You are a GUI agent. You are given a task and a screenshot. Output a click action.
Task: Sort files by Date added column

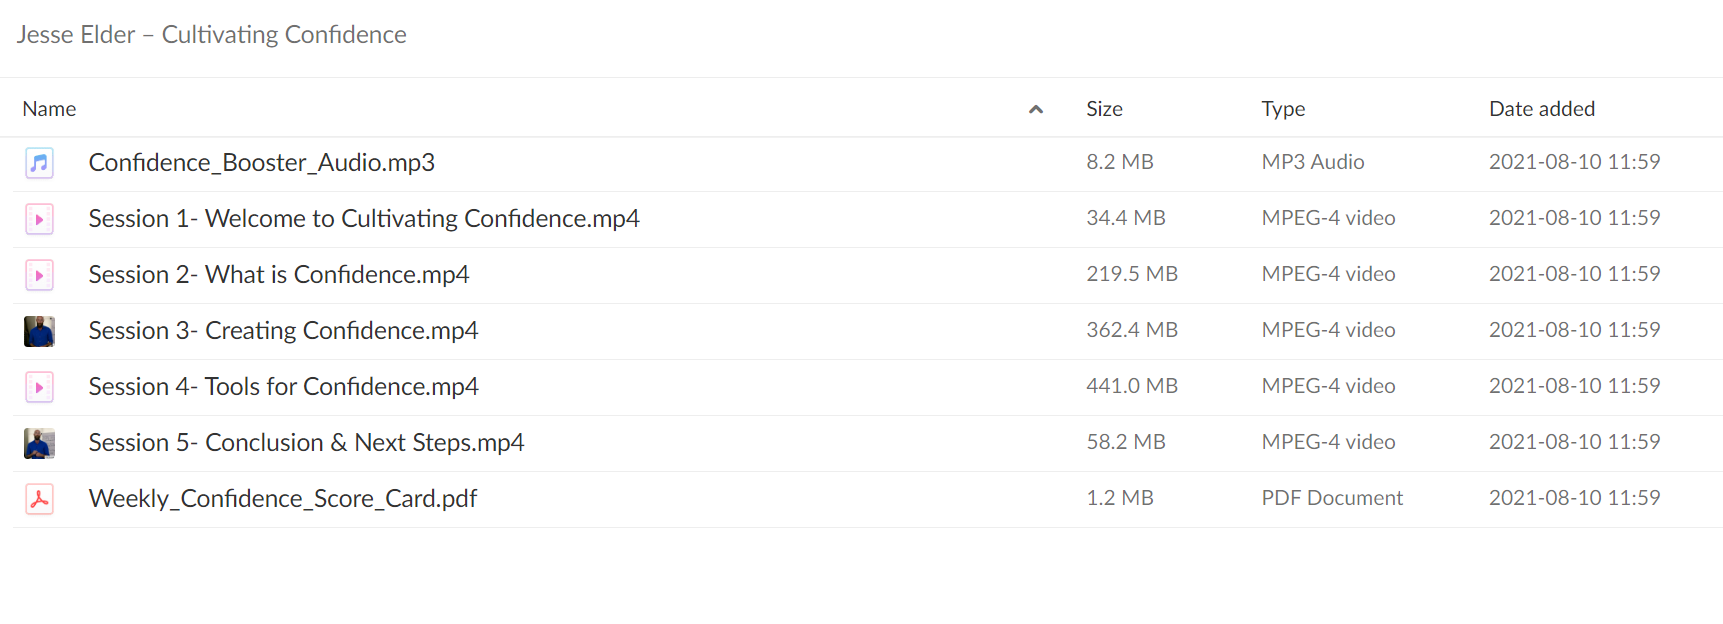point(1542,109)
